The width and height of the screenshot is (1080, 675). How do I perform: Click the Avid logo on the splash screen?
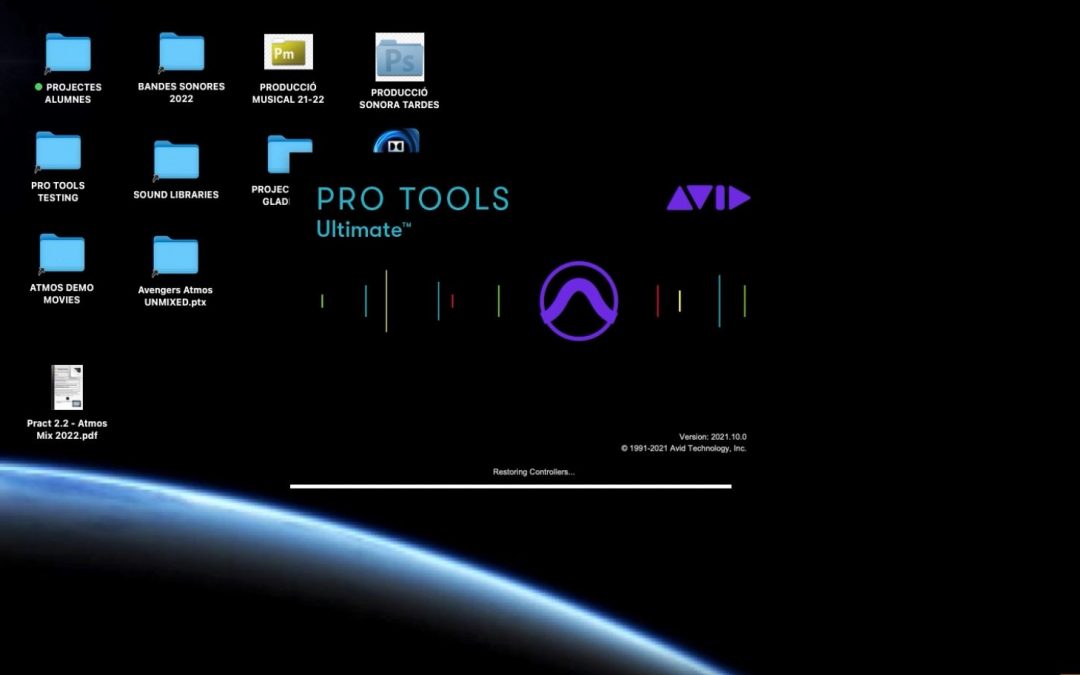(x=708, y=198)
